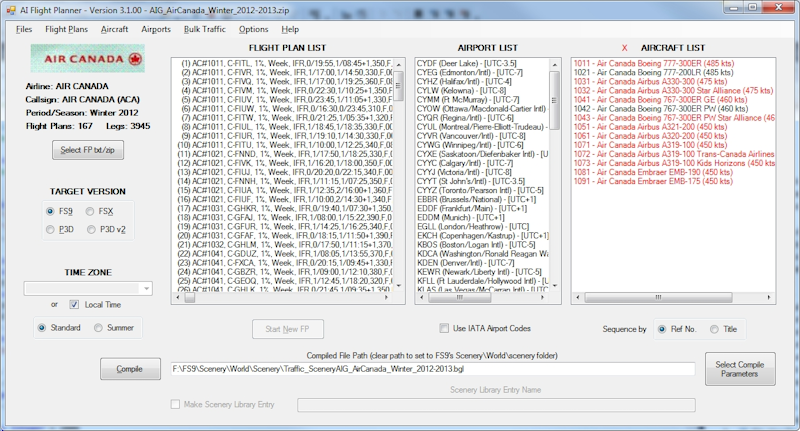Image resolution: width=800 pixels, height=431 pixels.
Task: Click aircraft list horizontal scroll left arrow
Action: (x=578, y=297)
